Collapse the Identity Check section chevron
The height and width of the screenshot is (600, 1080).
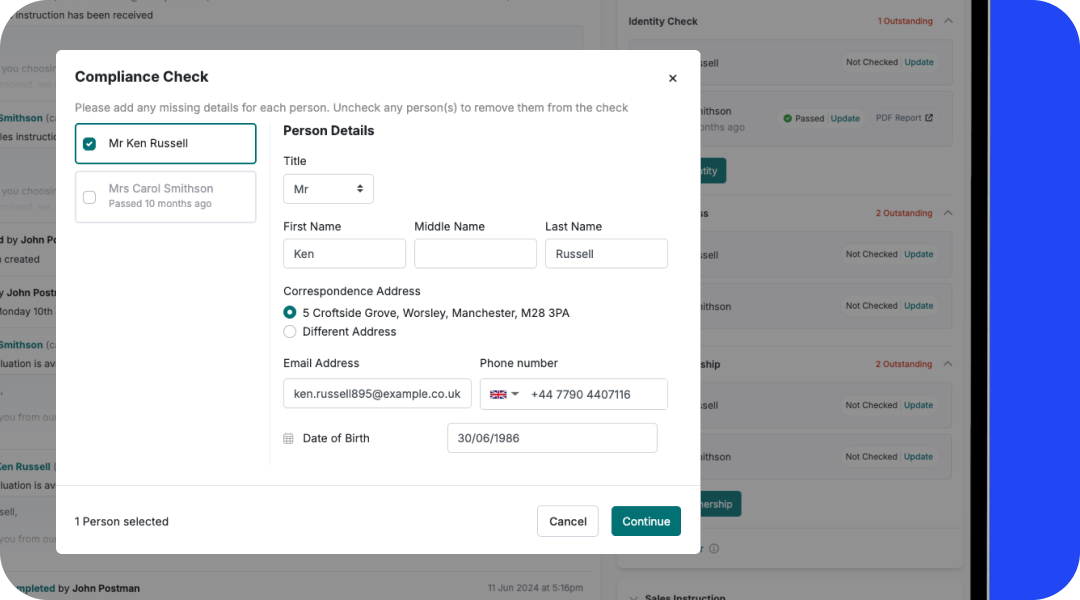pos(948,21)
